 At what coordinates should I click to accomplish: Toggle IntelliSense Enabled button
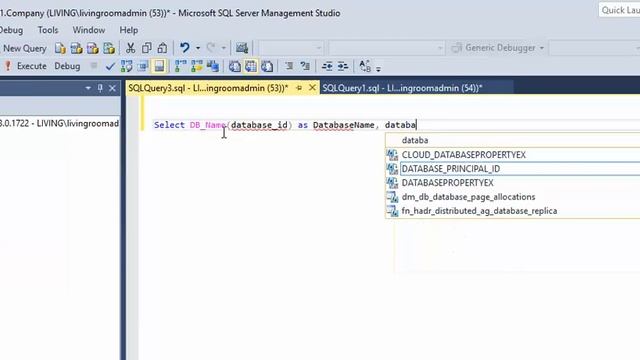click(159, 66)
